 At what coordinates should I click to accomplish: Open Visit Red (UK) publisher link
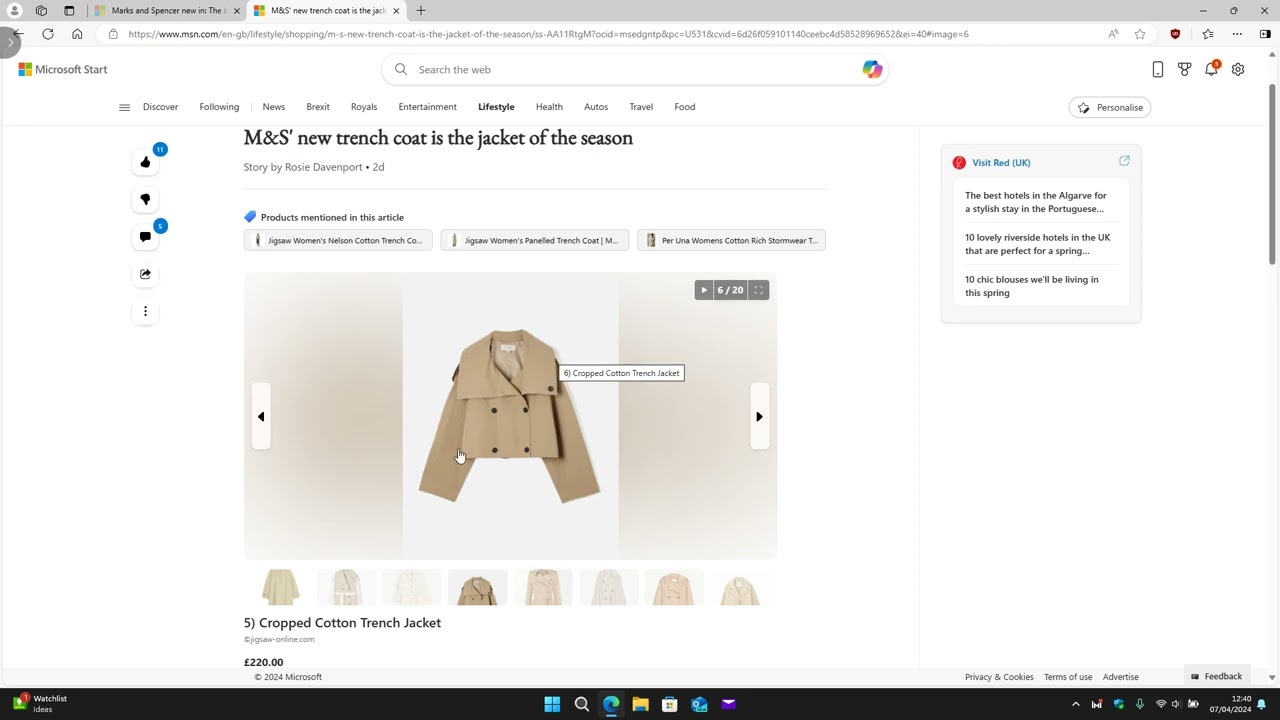coord(1001,162)
